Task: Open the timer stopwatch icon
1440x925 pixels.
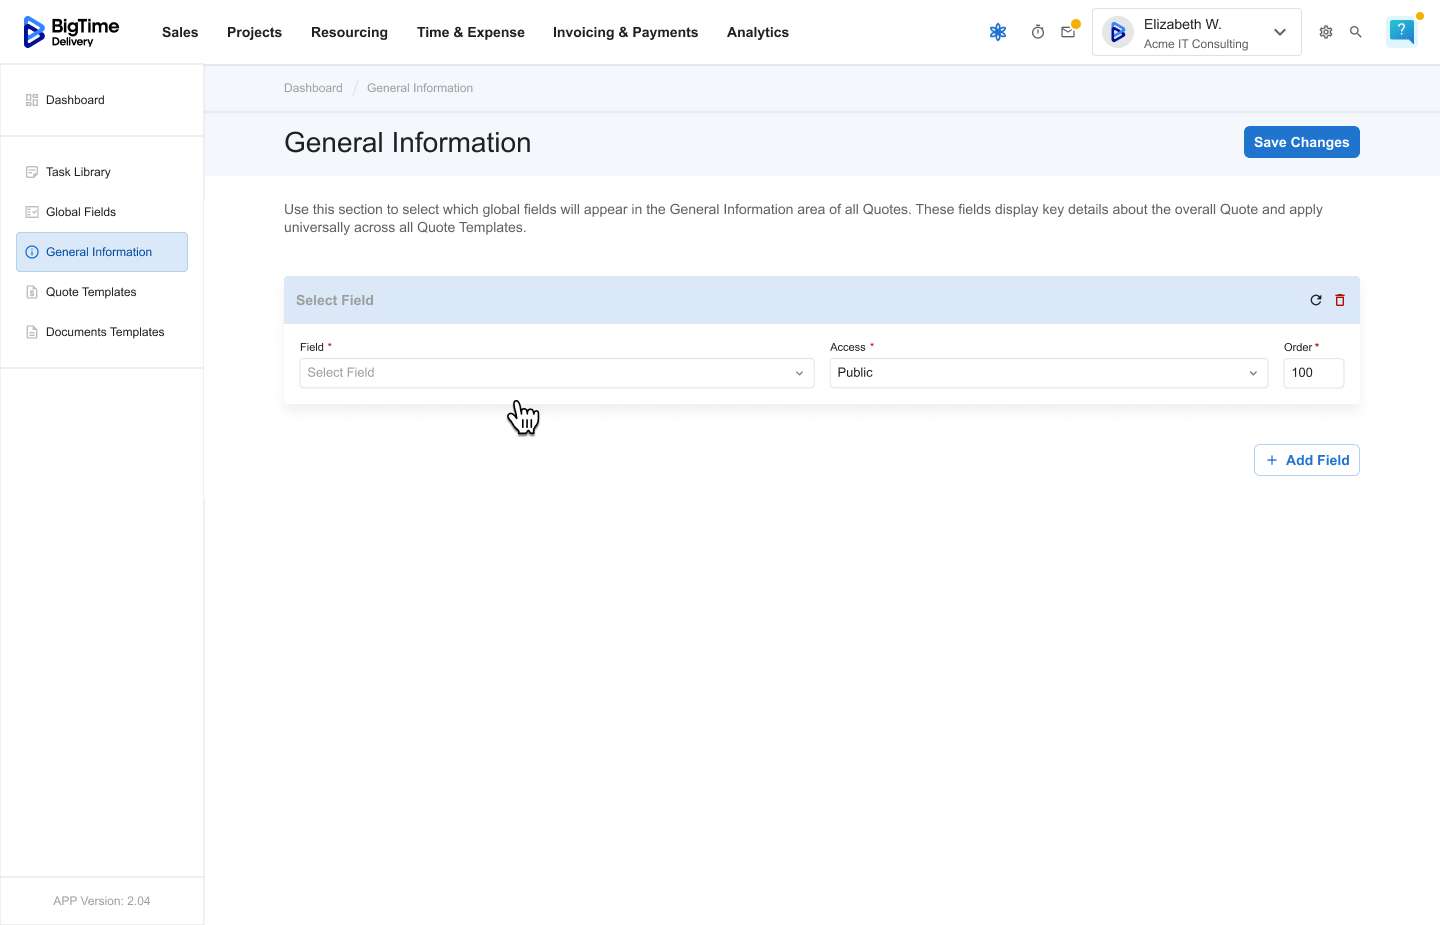Action: (x=1038, y=32)
